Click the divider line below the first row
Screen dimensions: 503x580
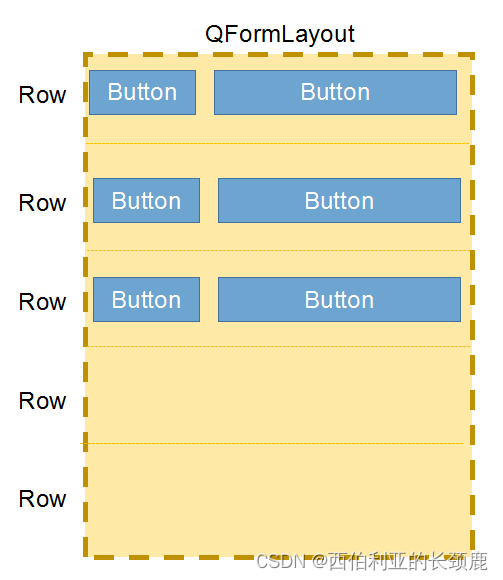coord(277,143)
